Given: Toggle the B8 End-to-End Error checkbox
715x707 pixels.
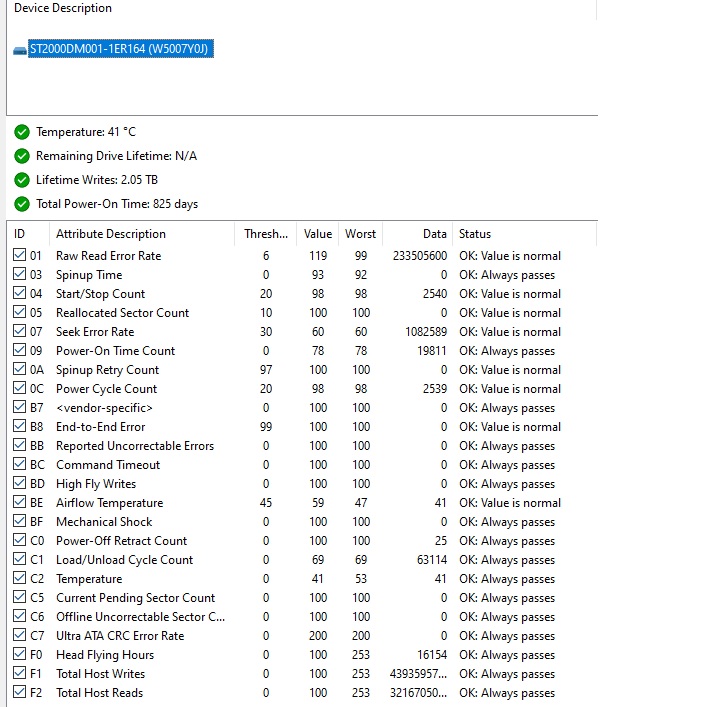Looking at the screenshot, I should point(19,426).
